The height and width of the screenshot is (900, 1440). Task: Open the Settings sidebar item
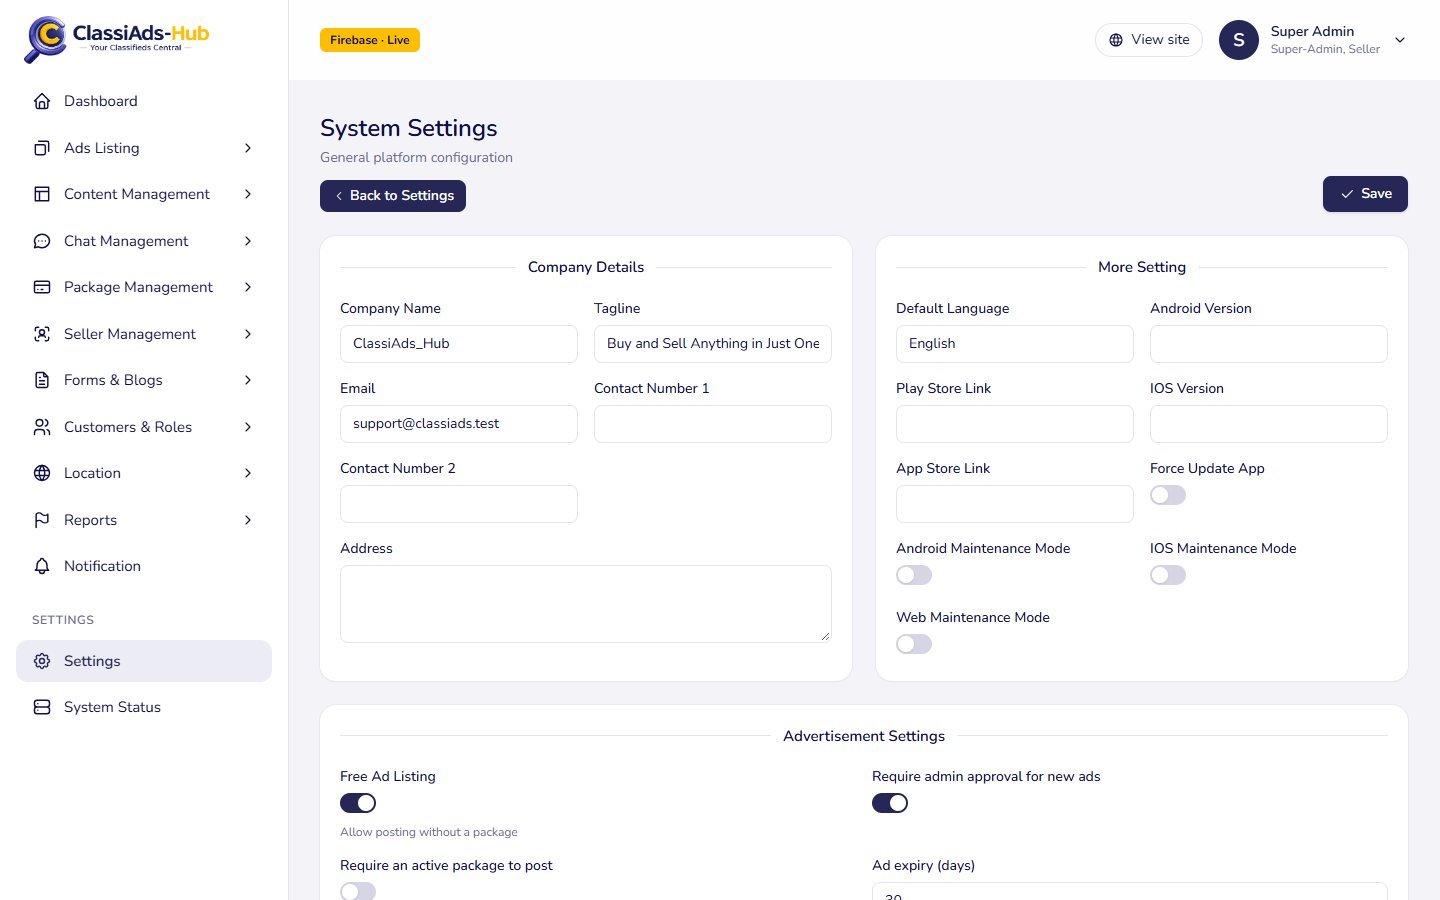(x=144, y=661)
